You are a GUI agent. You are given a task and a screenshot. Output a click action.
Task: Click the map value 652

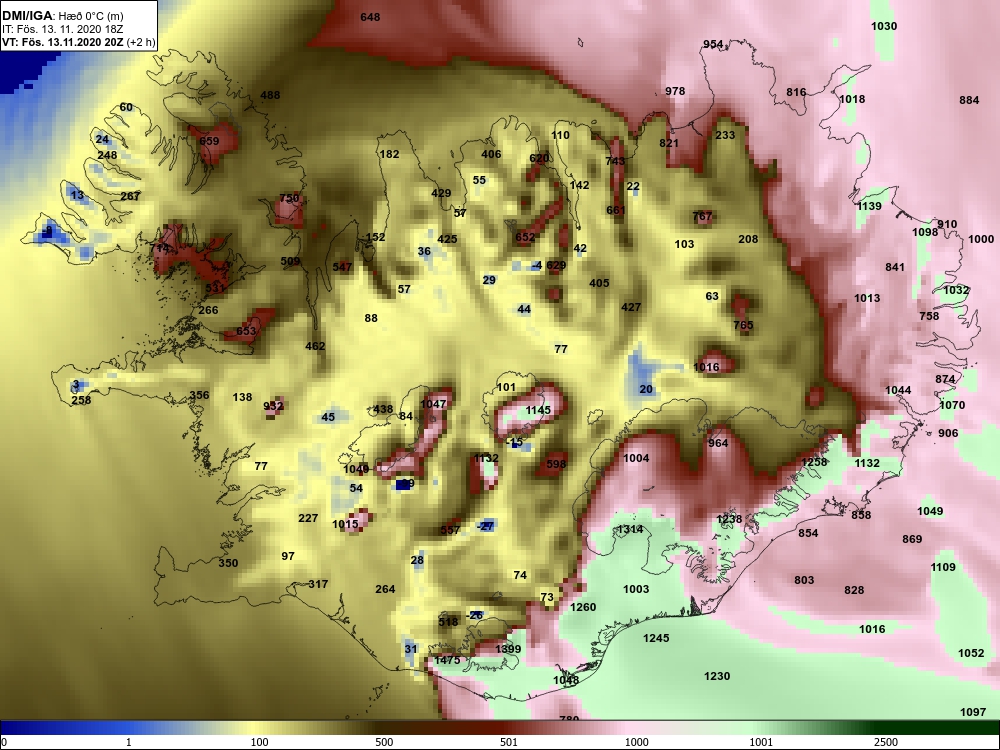pyautogui.click(x=525, y=237)
